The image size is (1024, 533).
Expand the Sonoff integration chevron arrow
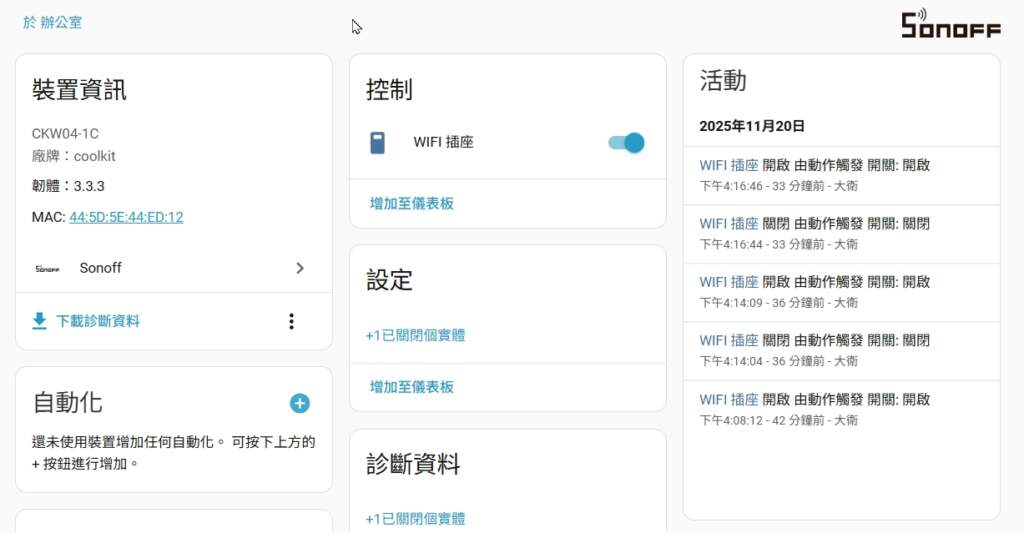click(300, 268)
